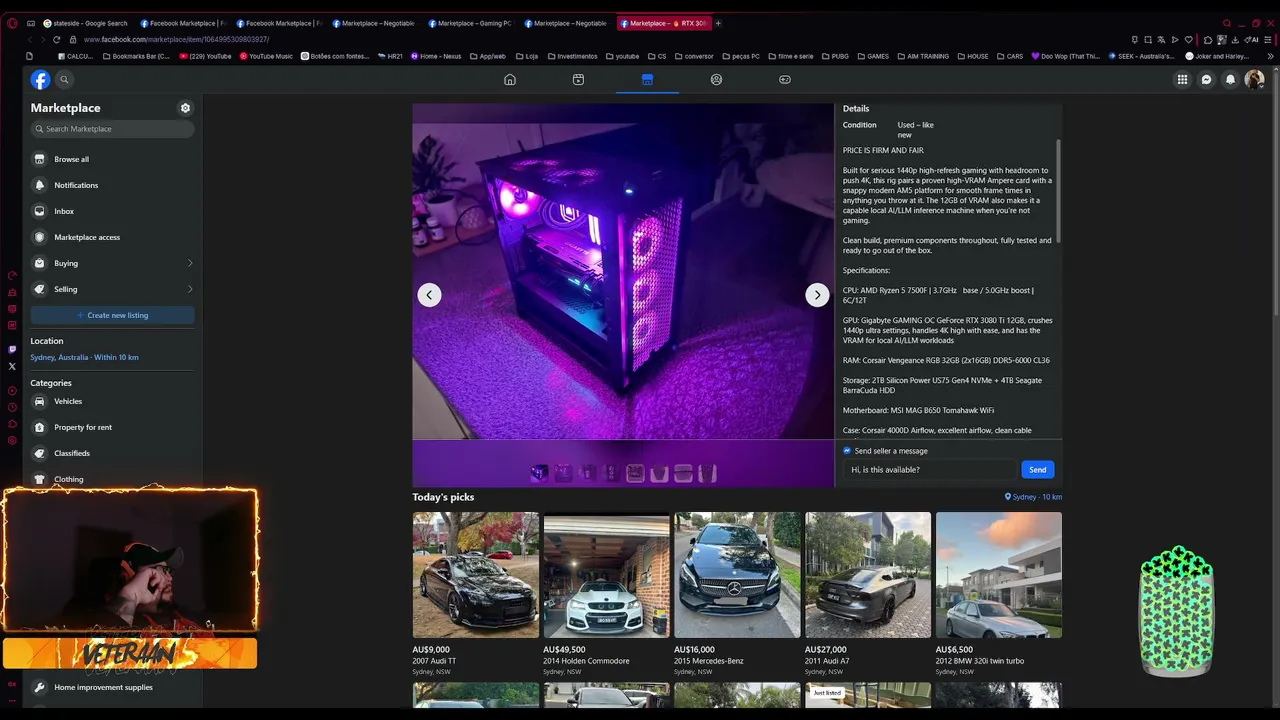Open the Facebook search magnifier

(64, 79)
